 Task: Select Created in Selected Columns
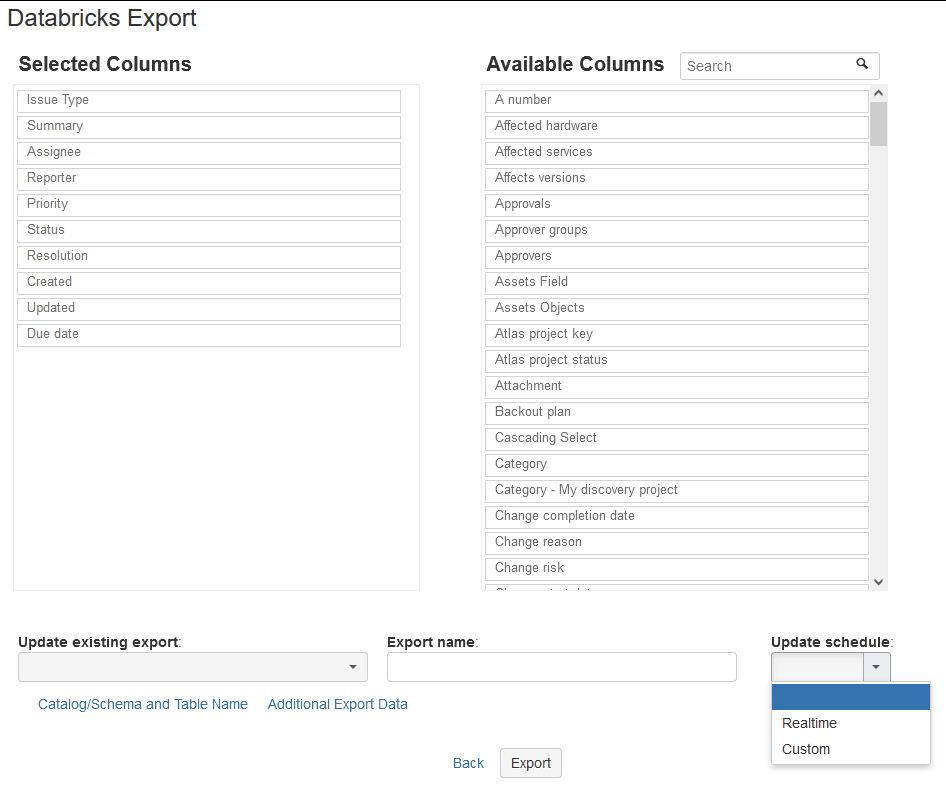click(209, 283)
